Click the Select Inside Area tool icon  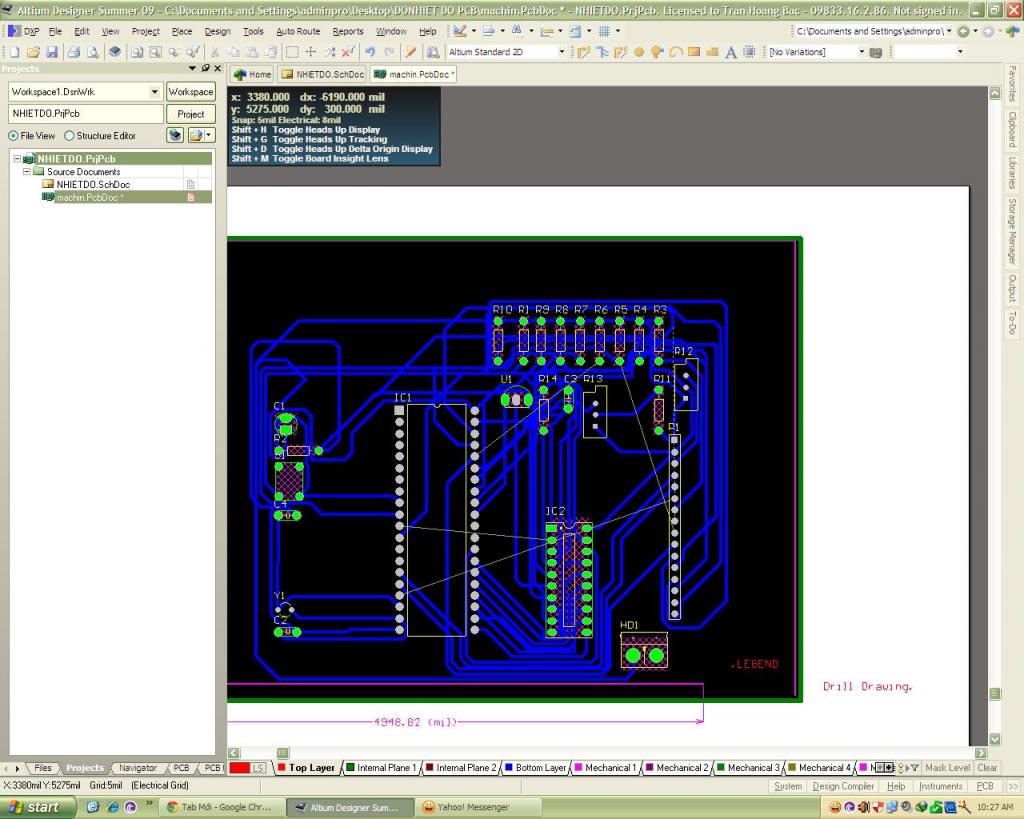tap(291, 52)
